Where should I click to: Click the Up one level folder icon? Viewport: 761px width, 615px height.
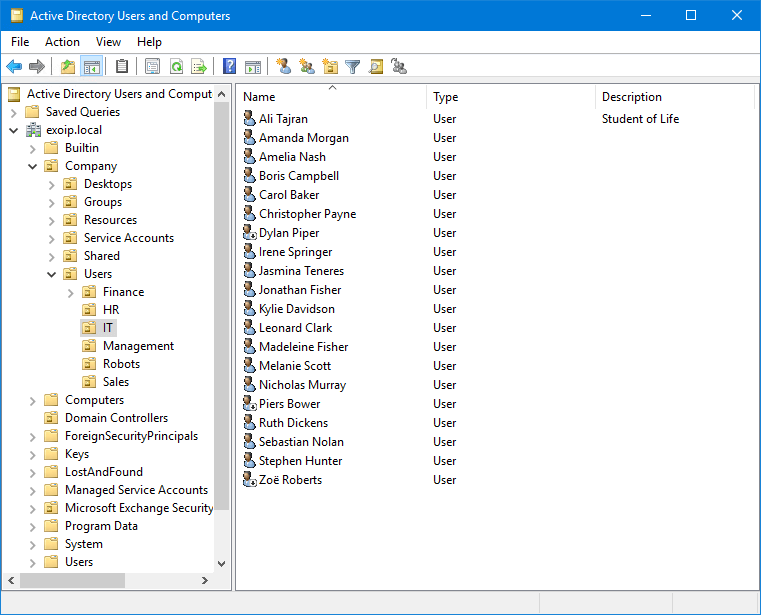click(x=68, y=67)
